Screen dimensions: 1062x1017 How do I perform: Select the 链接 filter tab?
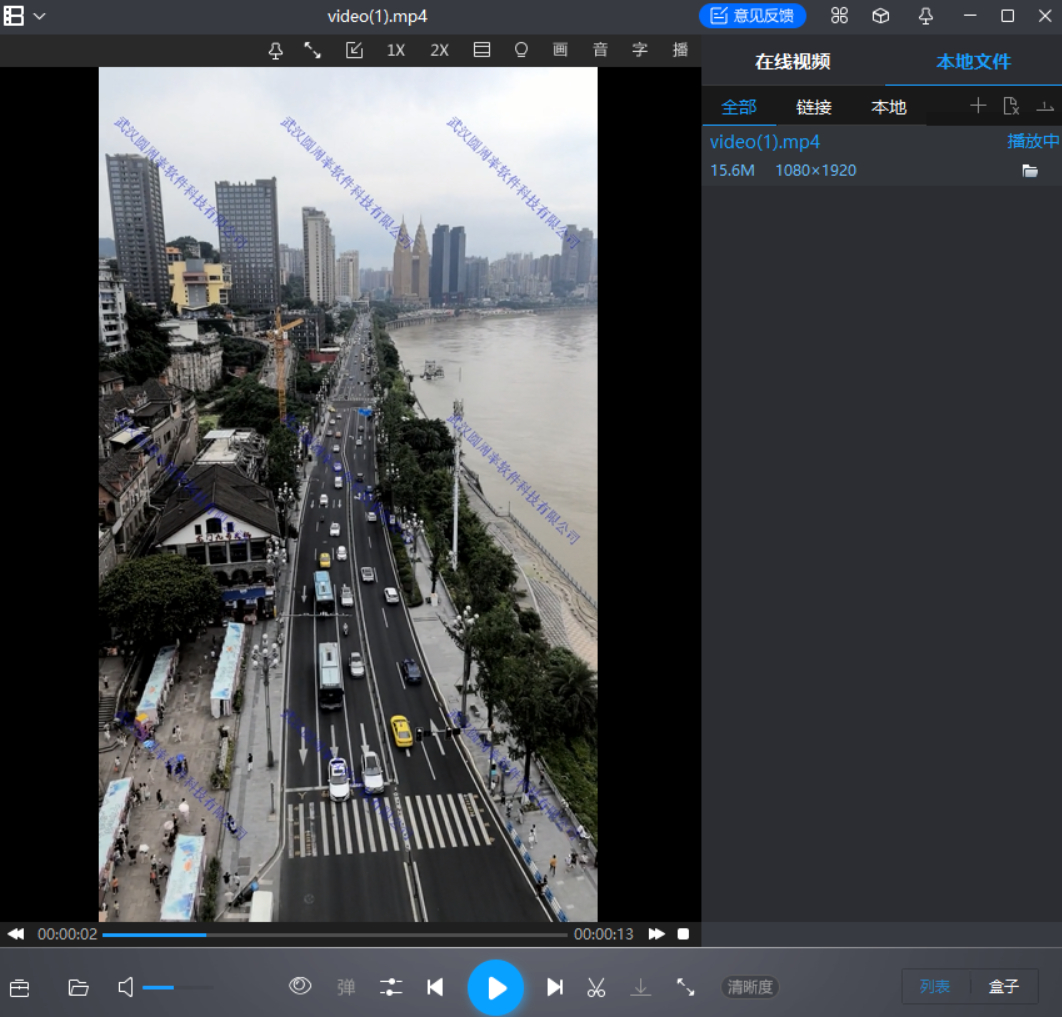tap(814, 107)
